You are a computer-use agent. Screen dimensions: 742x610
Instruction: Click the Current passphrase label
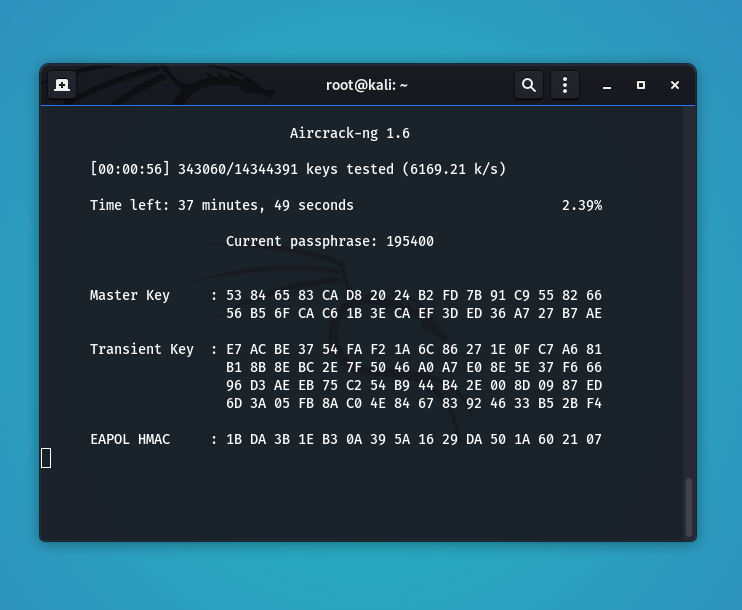pos(301,241)
